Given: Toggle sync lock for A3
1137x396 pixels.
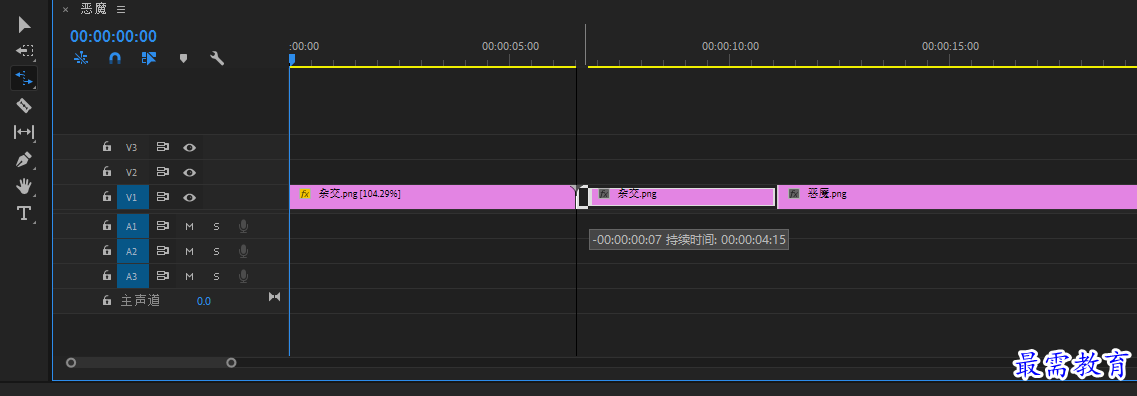Looking at the screenshot, I should coord(162,276).
